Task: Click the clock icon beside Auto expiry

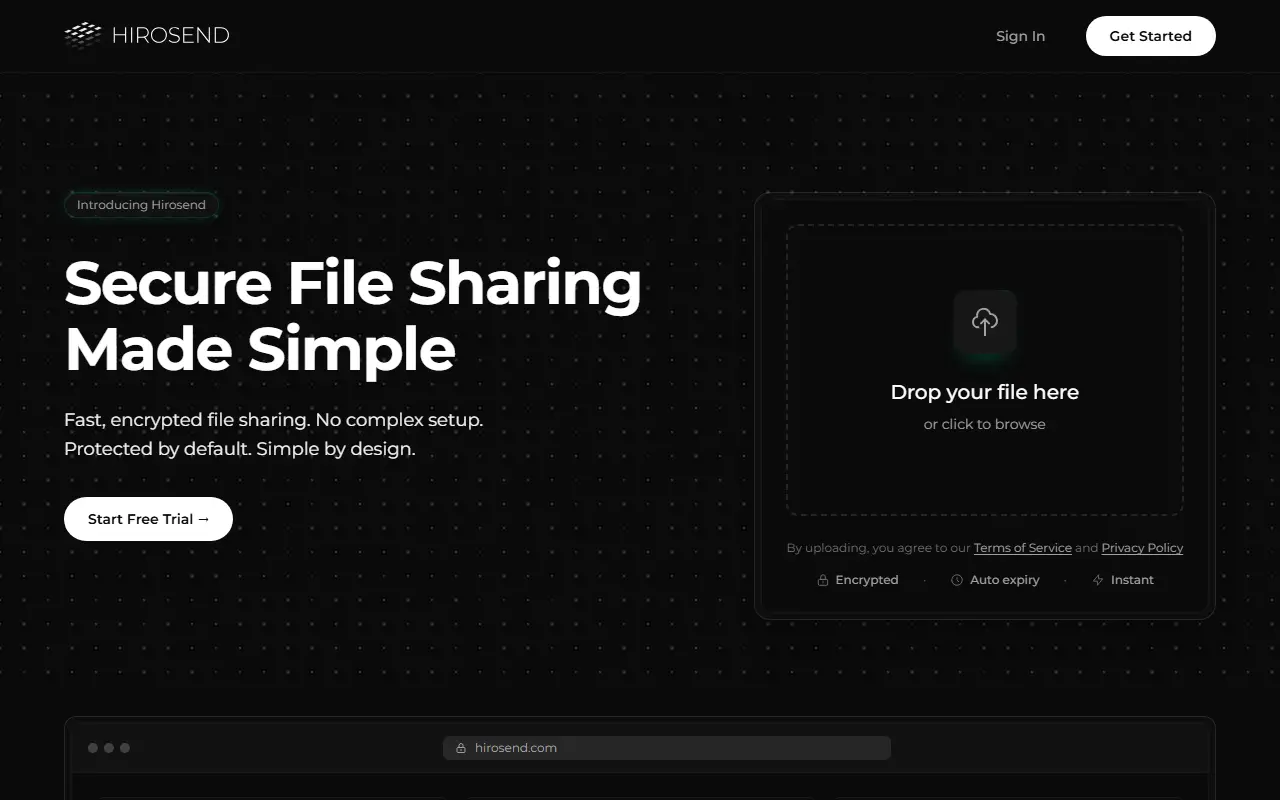Action: click(957, 580)
